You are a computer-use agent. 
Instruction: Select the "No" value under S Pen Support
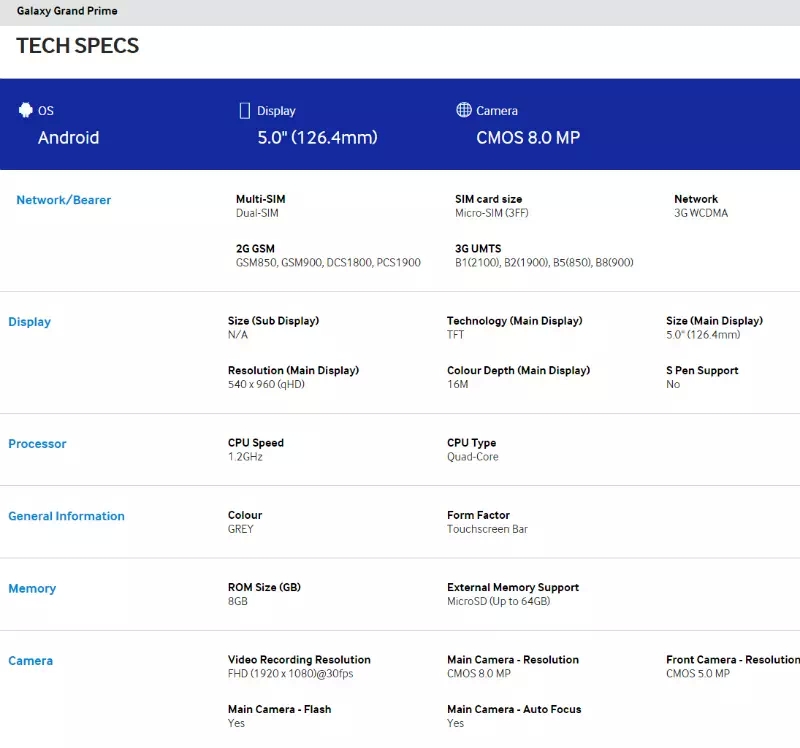pos(673,384)
